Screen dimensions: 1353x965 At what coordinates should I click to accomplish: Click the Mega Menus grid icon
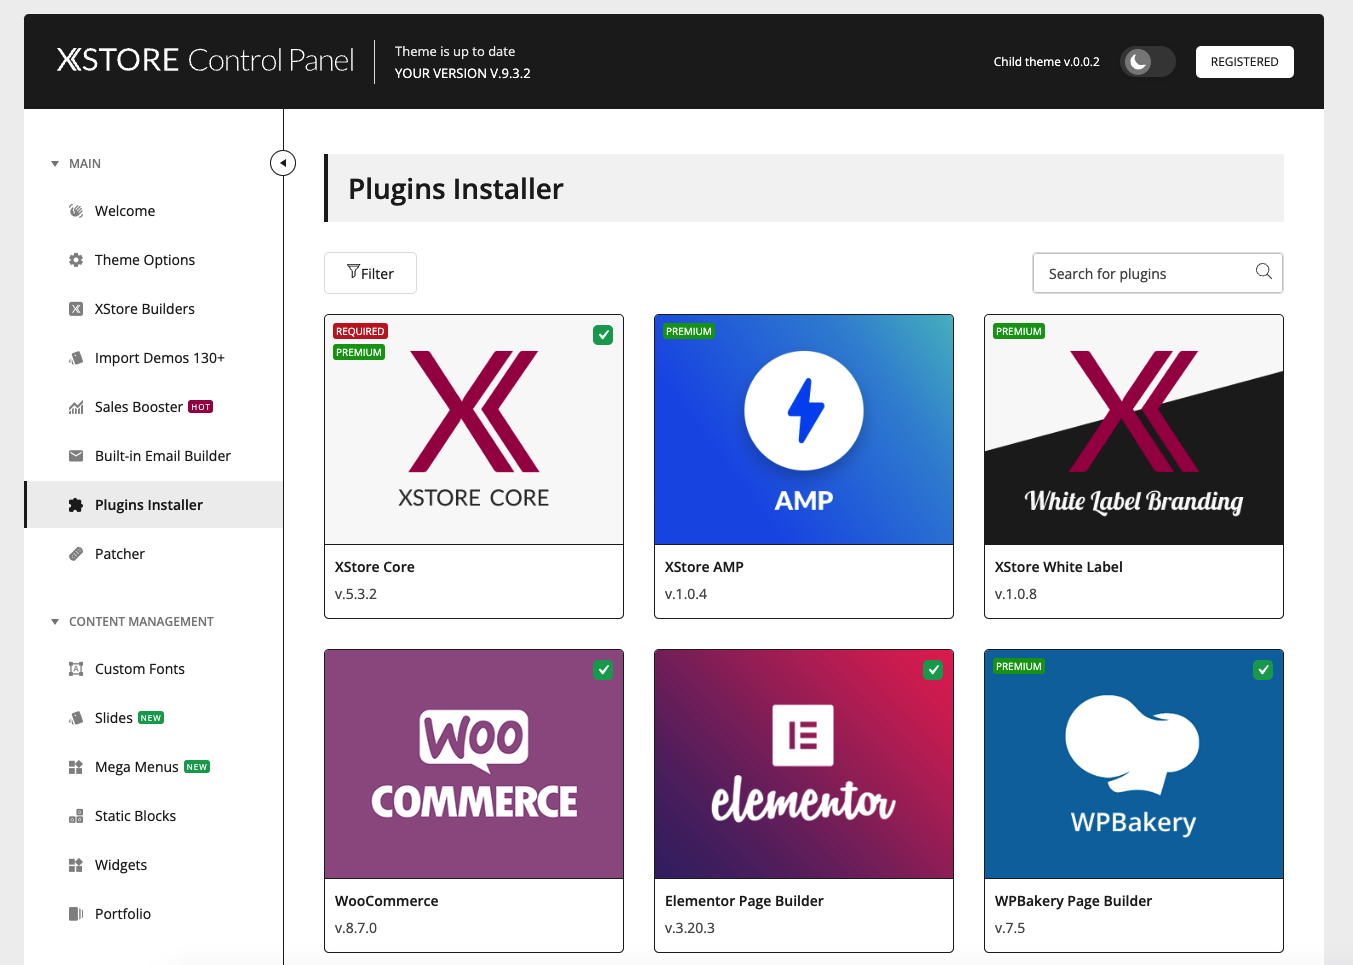76,767
